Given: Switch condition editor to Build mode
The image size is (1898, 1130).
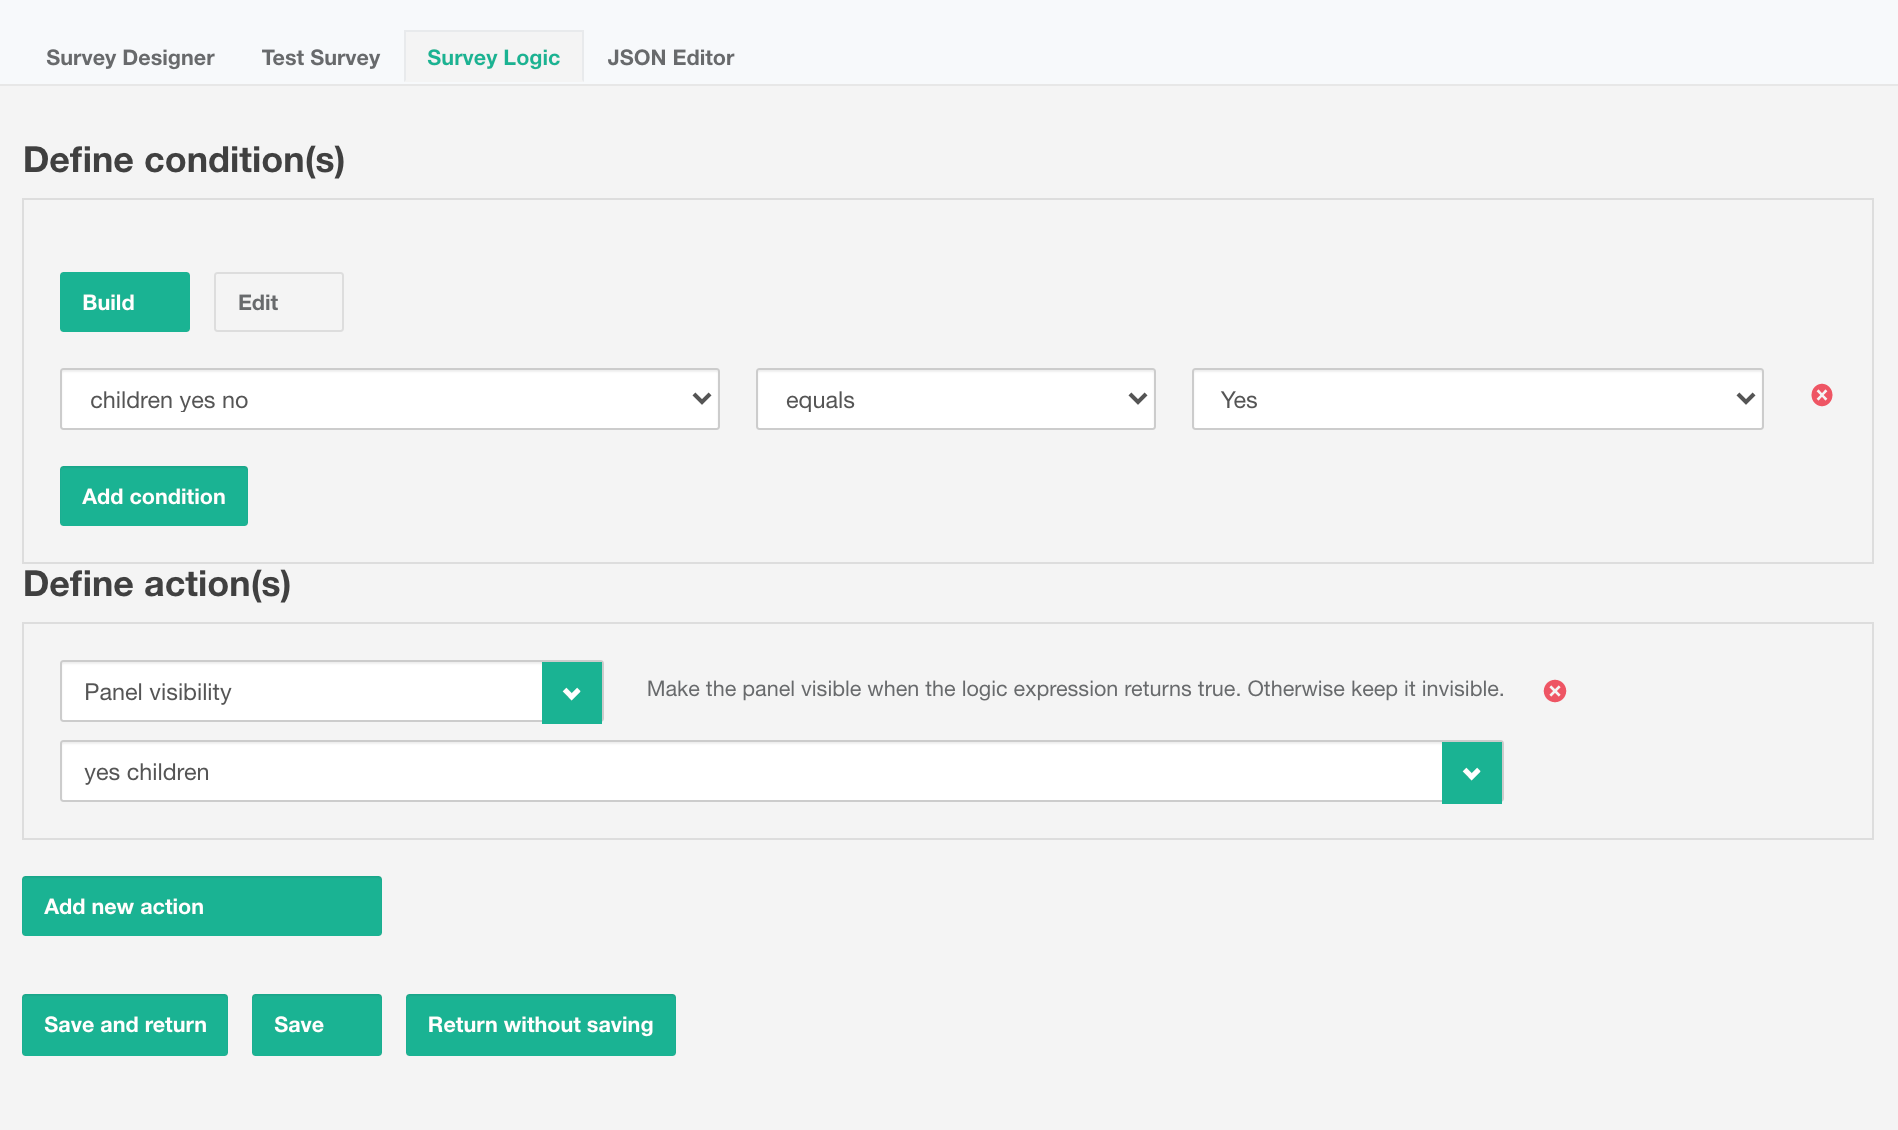Looking at the screenshot, I should pyautogui.click(x=124, y=302).
